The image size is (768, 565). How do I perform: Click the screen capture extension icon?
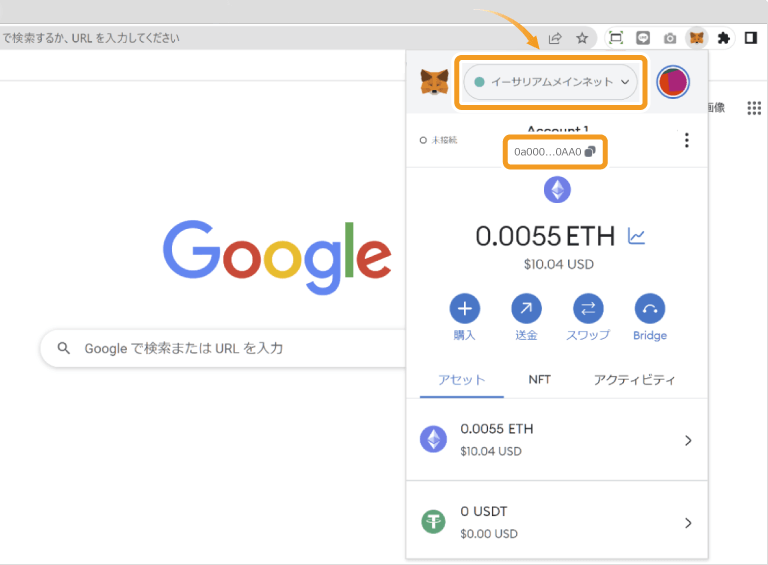click(x=616, y=38)
